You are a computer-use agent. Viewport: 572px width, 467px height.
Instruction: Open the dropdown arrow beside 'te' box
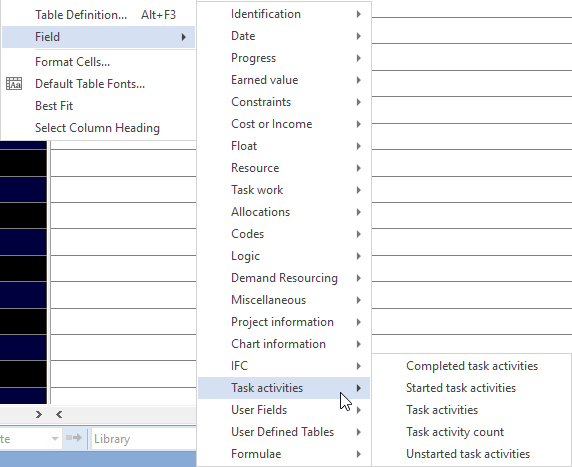click(x=55, y=439)
